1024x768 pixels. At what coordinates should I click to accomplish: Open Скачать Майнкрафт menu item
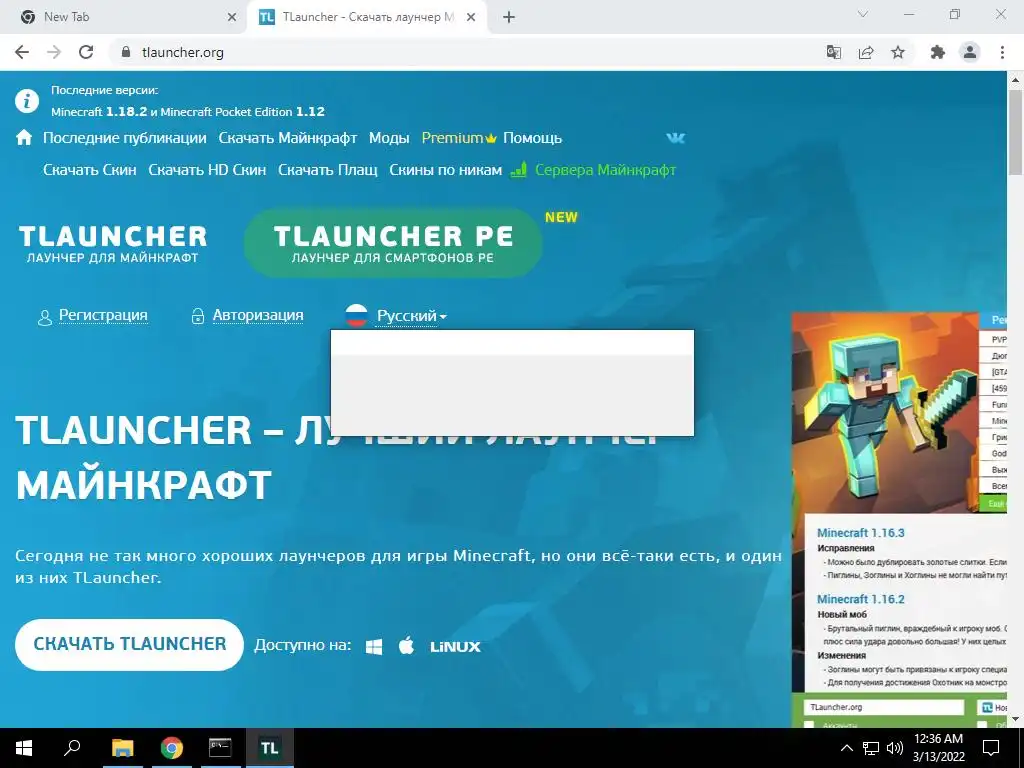287,138
